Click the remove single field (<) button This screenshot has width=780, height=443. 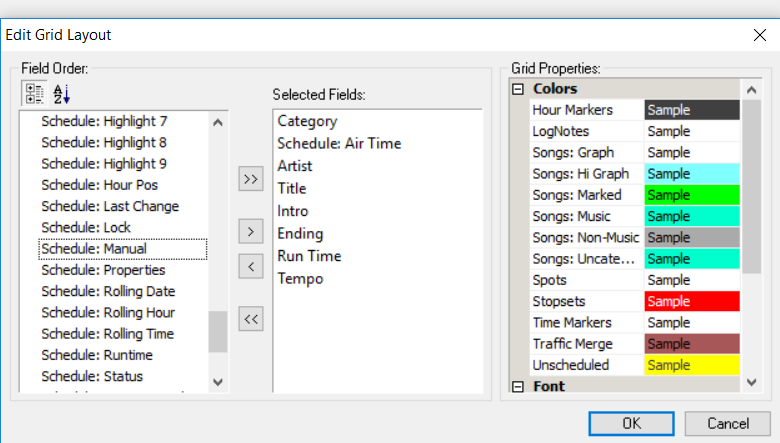click(250, 266)
